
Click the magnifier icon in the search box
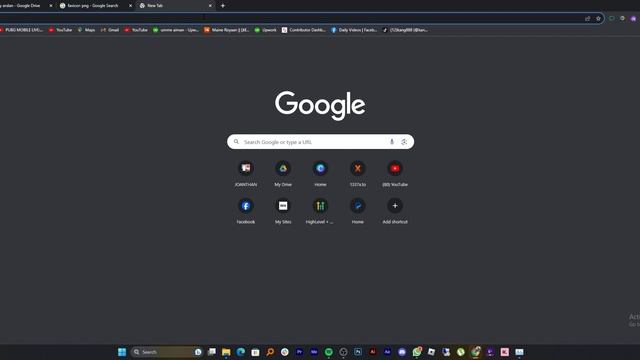(x=236, y=142)
